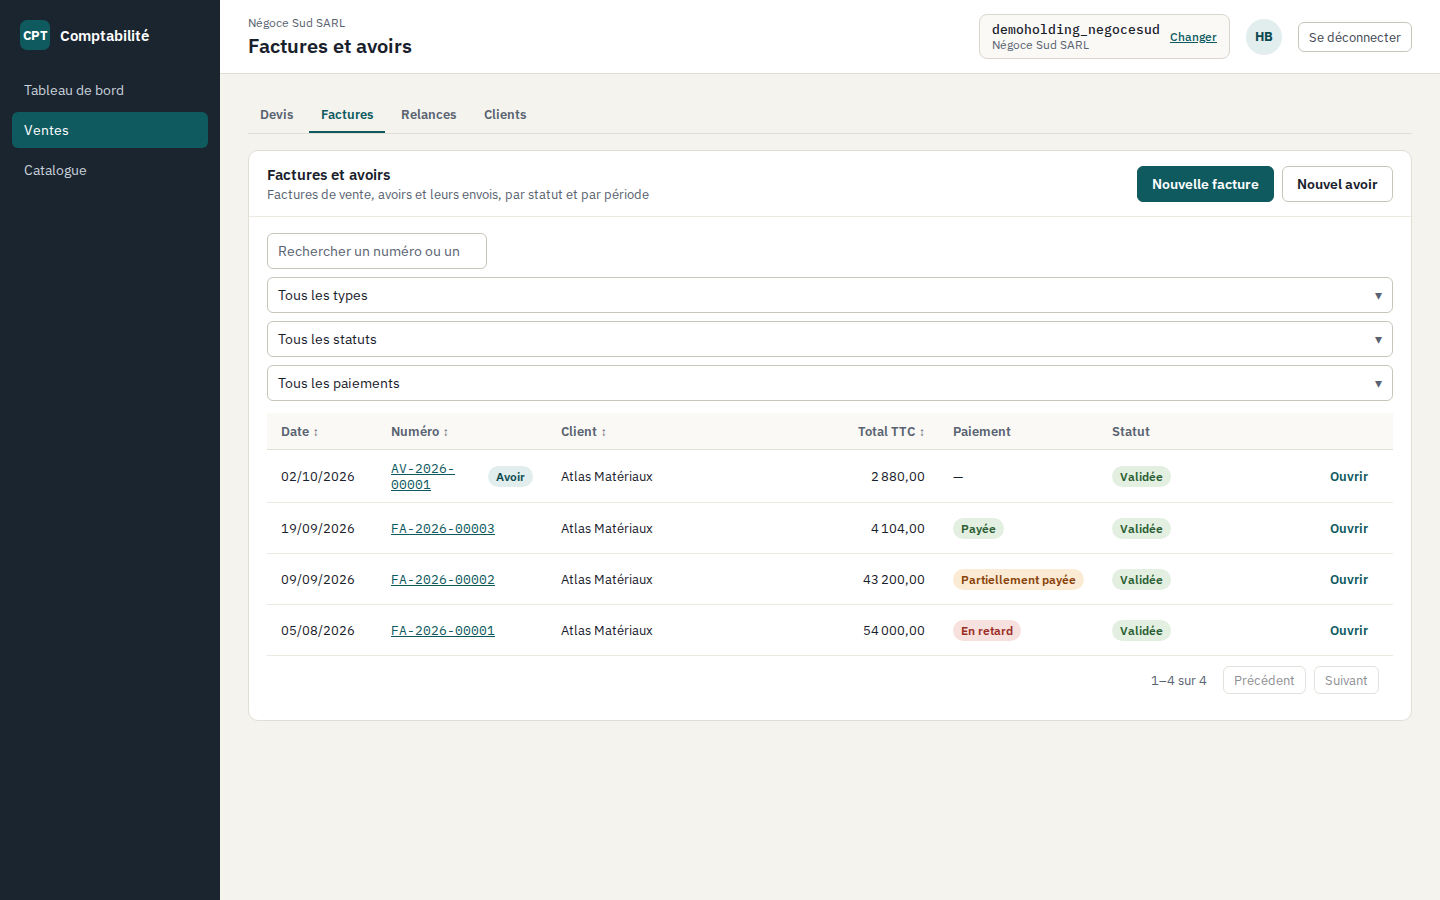Click the 'Payée' payment badge

[978, 529]
